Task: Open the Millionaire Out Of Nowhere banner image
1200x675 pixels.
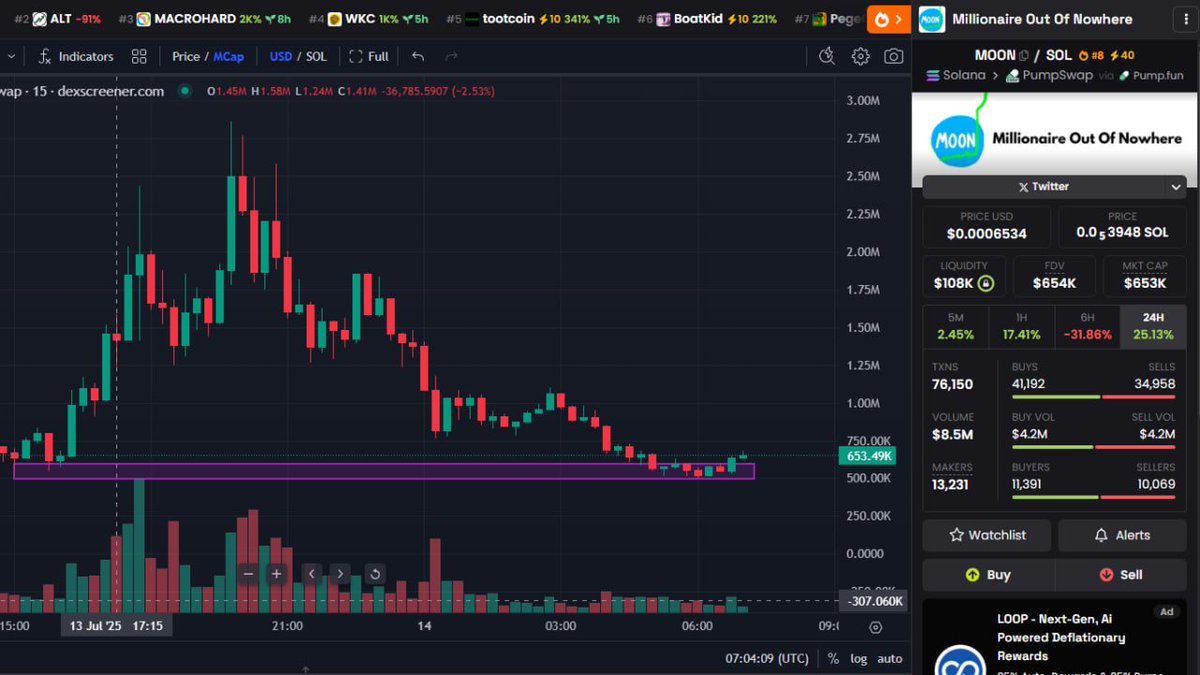Action: click(x=1055, y=139)
